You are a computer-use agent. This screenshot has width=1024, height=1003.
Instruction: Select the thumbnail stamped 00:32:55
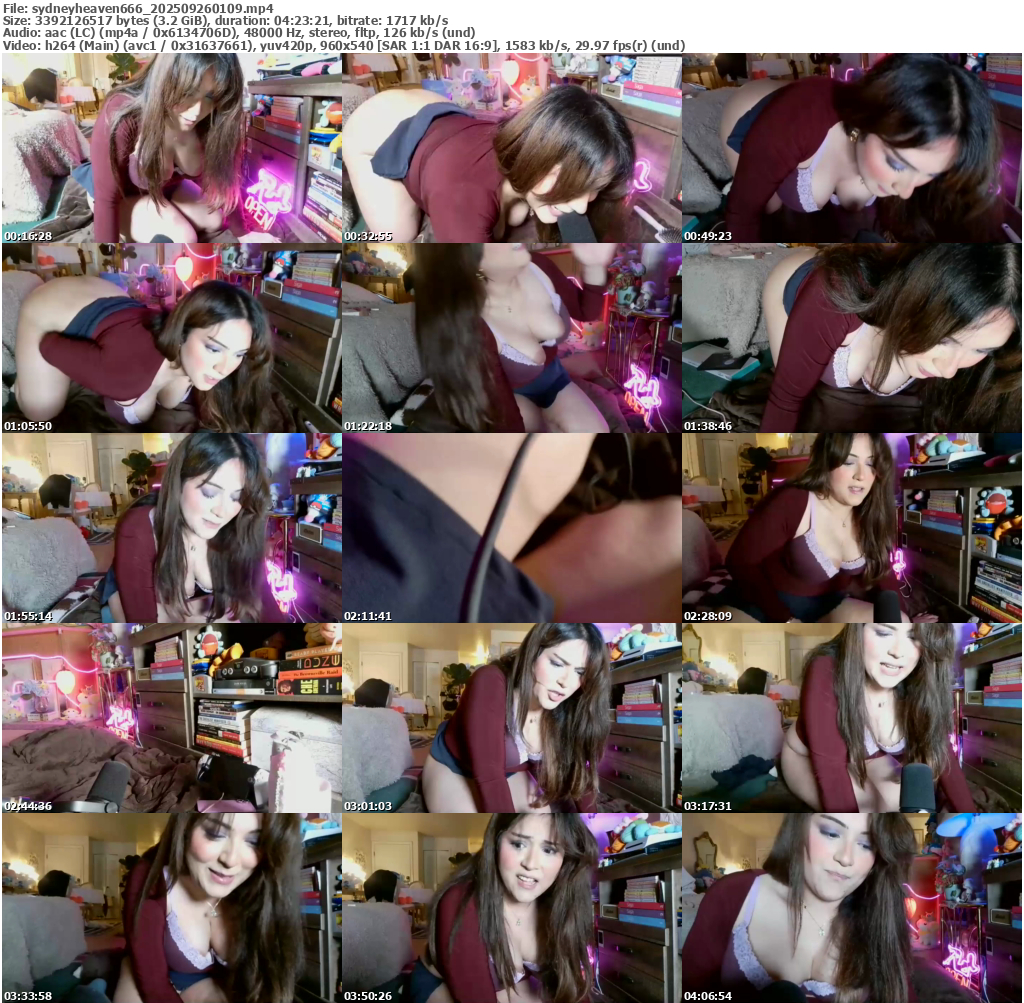[512, 148]
